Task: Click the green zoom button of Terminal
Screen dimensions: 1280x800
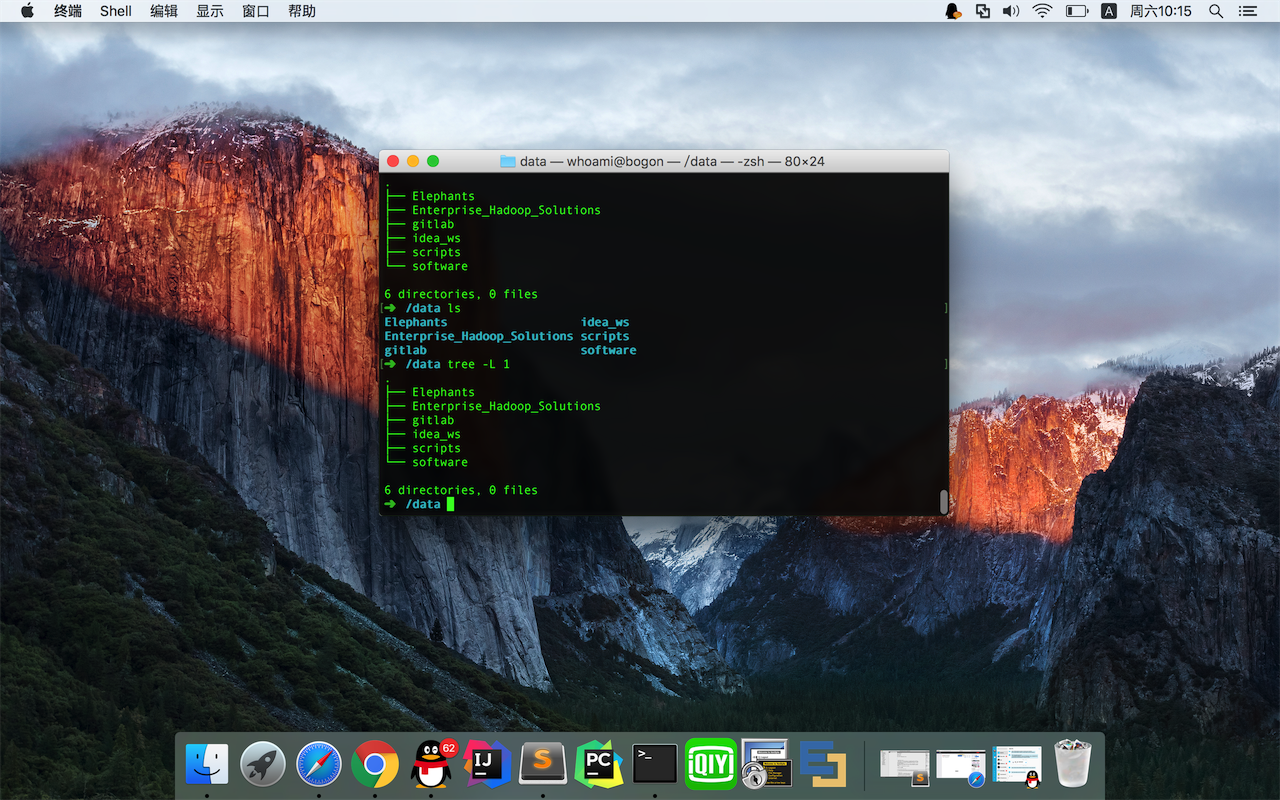Action: click(x=433, y=161)
